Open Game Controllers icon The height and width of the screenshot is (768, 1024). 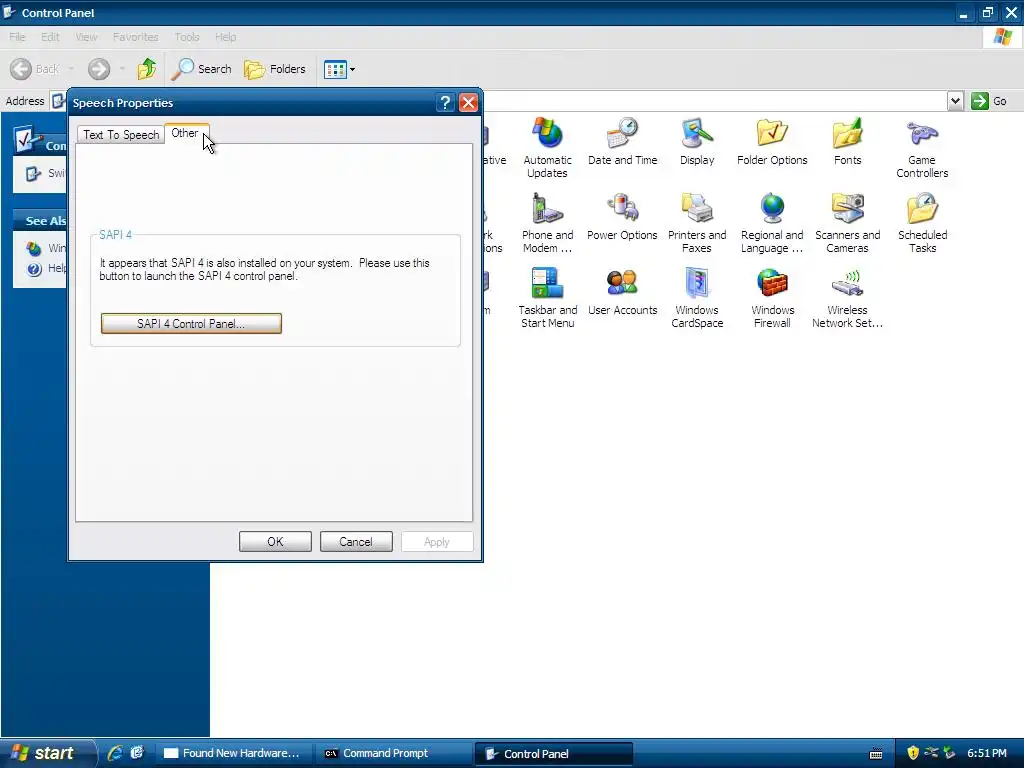point(922,148)
